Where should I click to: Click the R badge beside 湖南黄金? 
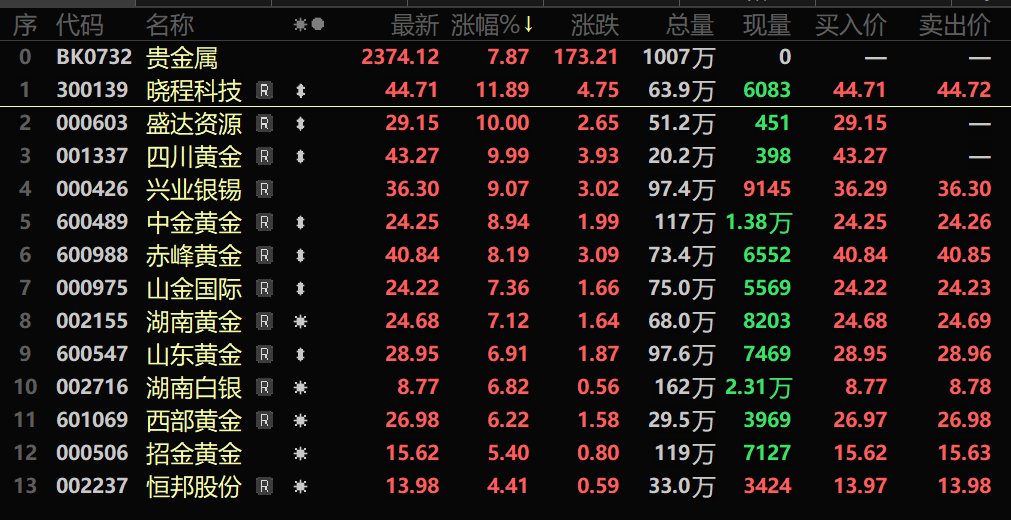tap(264, 321)
